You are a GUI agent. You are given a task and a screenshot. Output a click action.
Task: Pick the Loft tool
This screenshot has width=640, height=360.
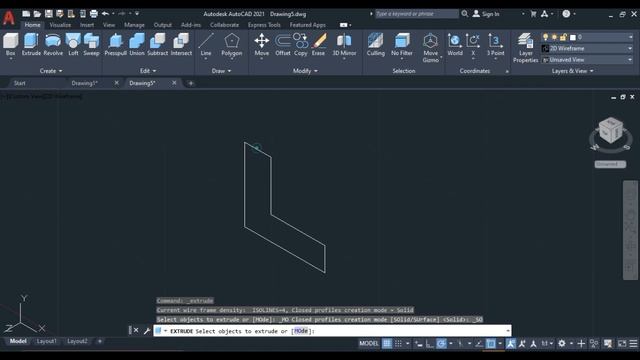tap(73, 44)
